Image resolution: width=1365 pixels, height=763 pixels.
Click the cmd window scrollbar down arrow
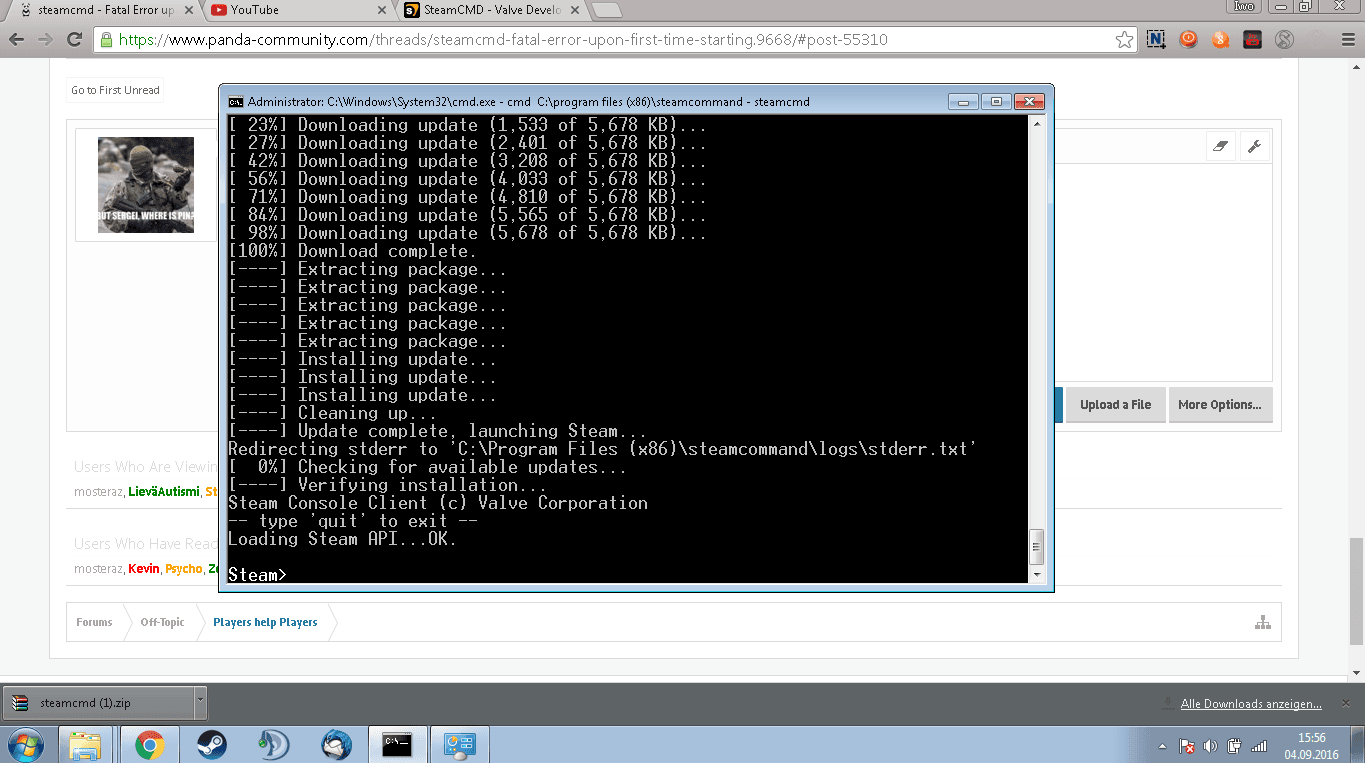pos(1037,575)
